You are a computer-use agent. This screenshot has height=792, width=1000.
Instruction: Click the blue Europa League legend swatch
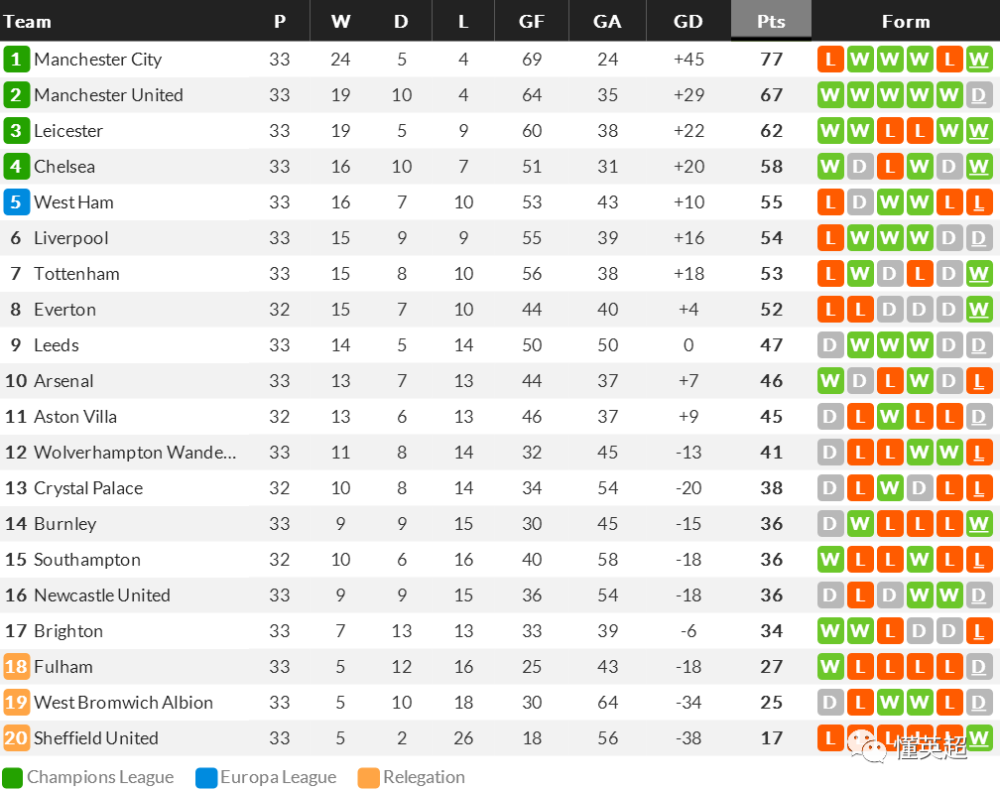pos(206,777)
